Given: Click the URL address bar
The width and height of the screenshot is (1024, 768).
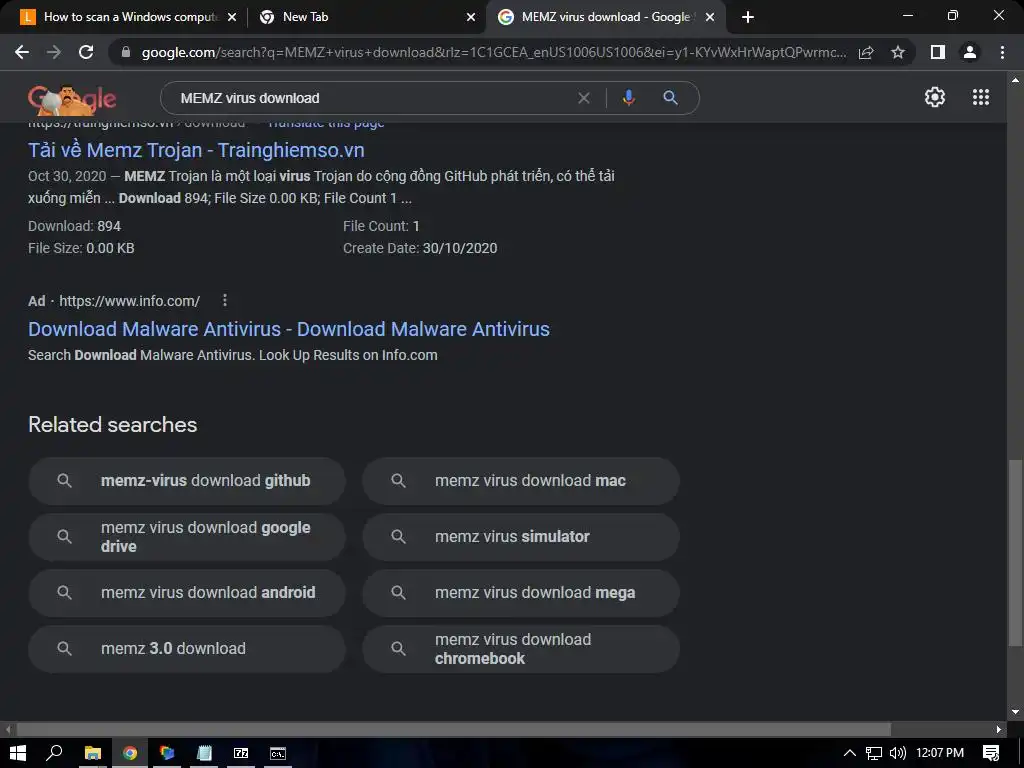Looking at the screenshot, I should (x=494, y=52).
